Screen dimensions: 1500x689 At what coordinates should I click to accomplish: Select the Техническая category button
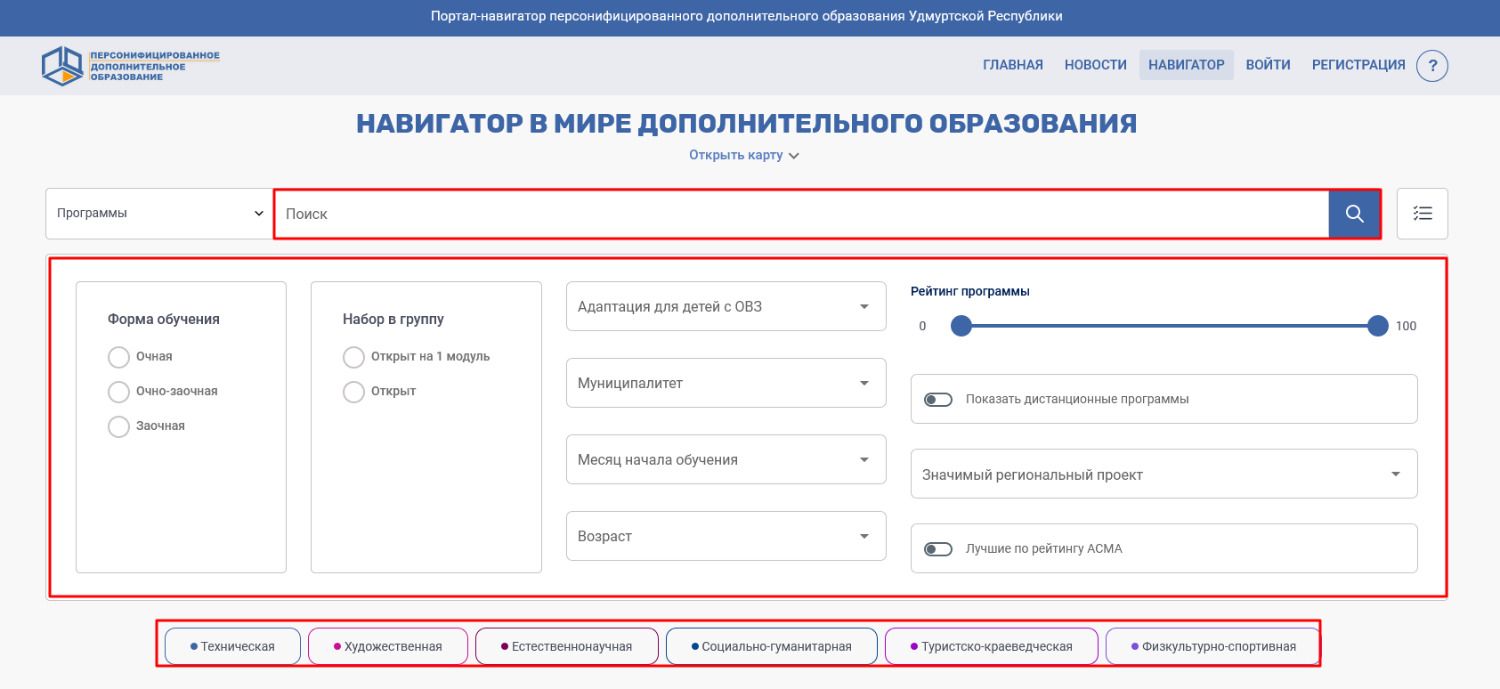(x=233, y=647)
